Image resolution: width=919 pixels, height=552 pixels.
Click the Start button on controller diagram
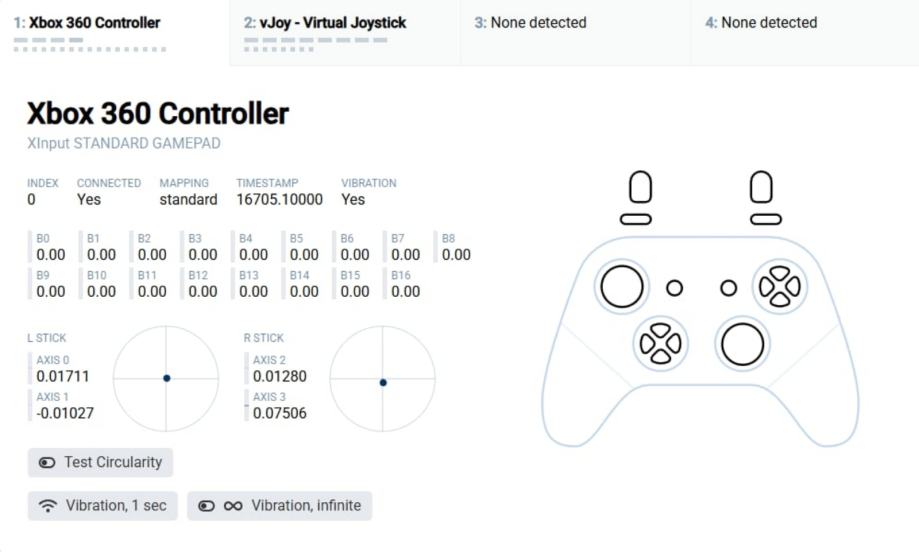[729, 288]
